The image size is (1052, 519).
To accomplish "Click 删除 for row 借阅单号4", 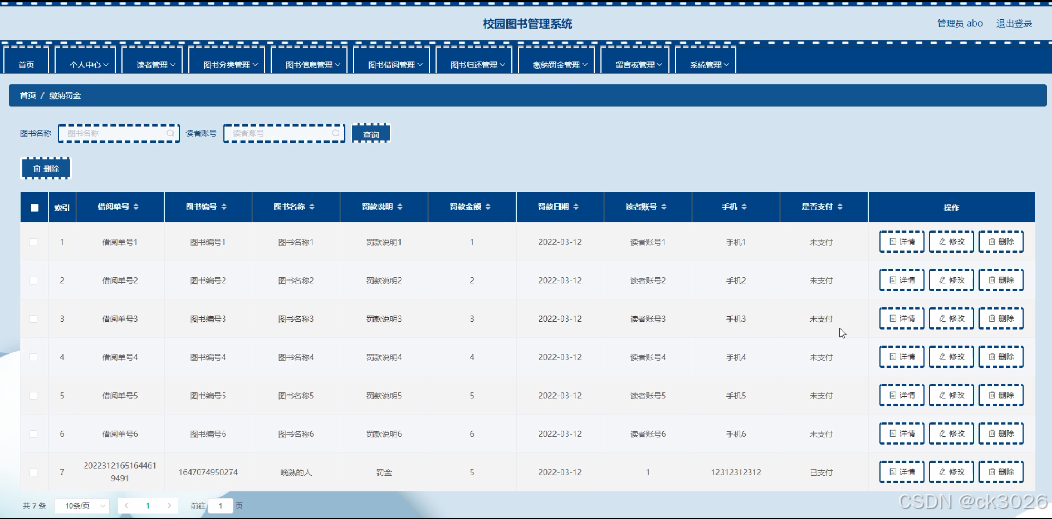I will coord(1001,357).
